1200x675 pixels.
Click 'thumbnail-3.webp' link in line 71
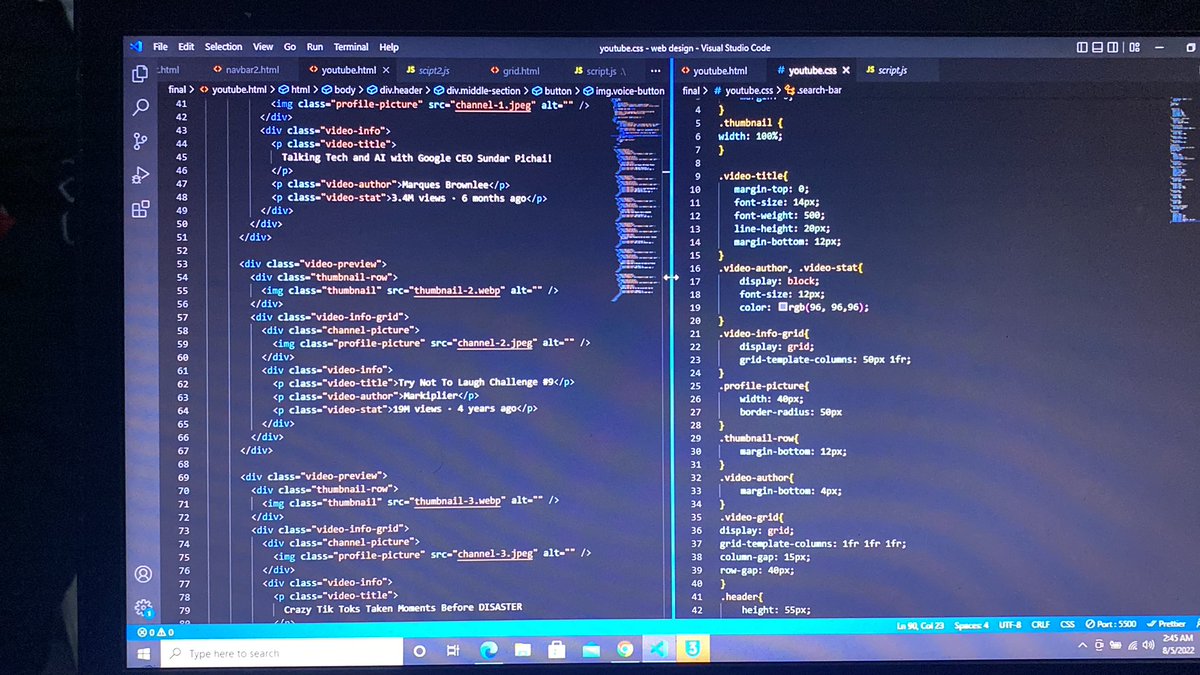click(x=459, y=502)
